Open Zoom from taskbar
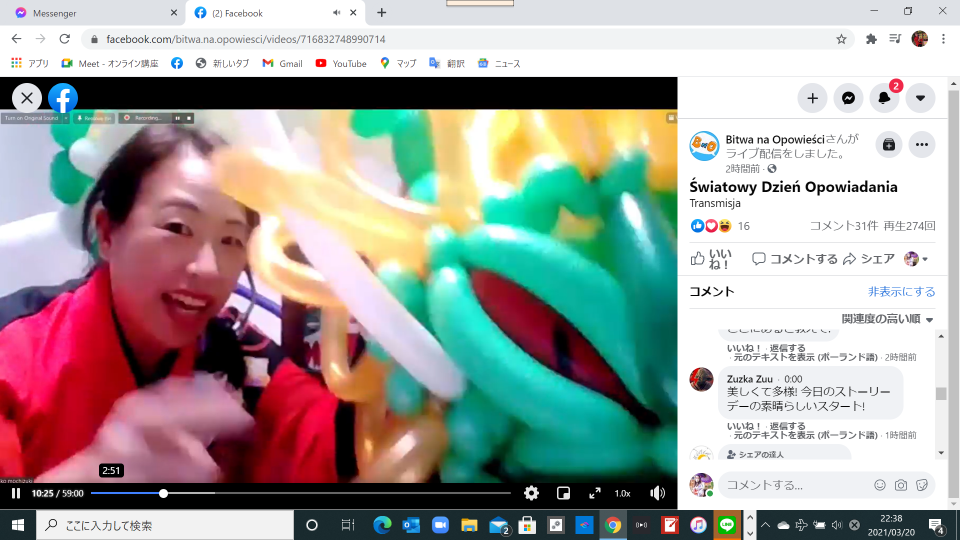960x540 pixels. (x=440, y=525)
